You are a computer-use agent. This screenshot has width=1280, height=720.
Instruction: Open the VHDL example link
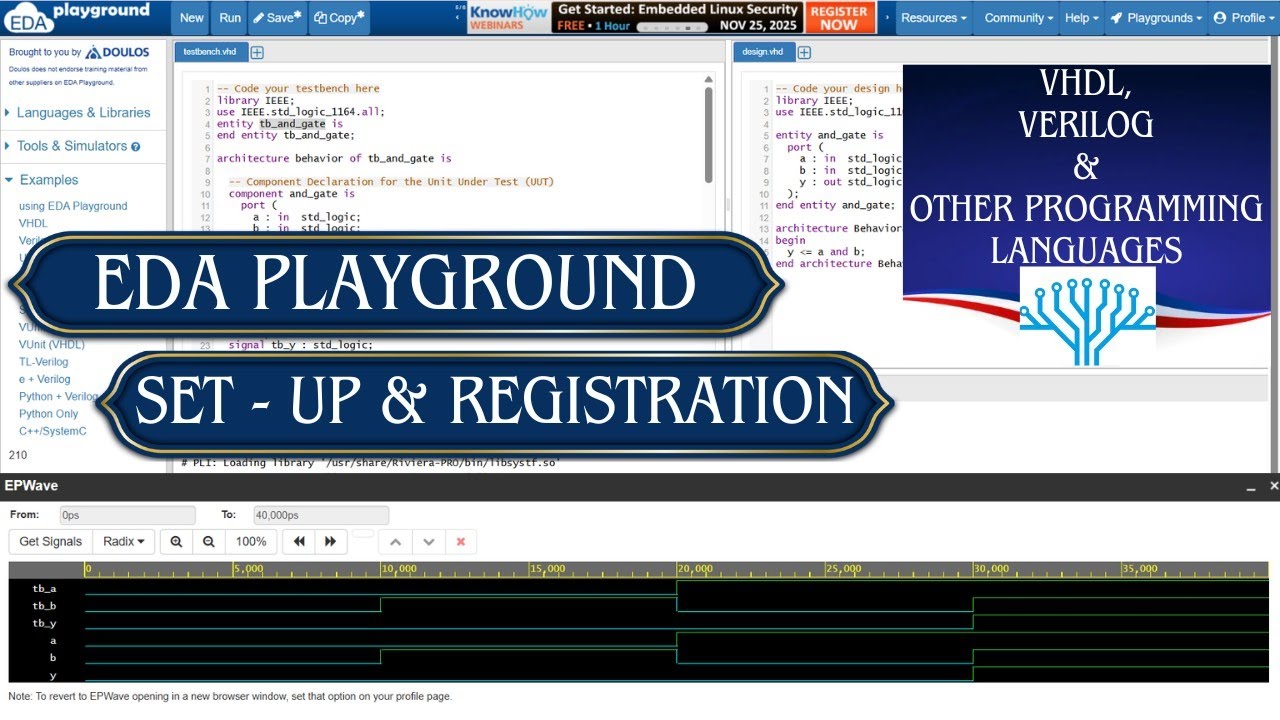33,224
